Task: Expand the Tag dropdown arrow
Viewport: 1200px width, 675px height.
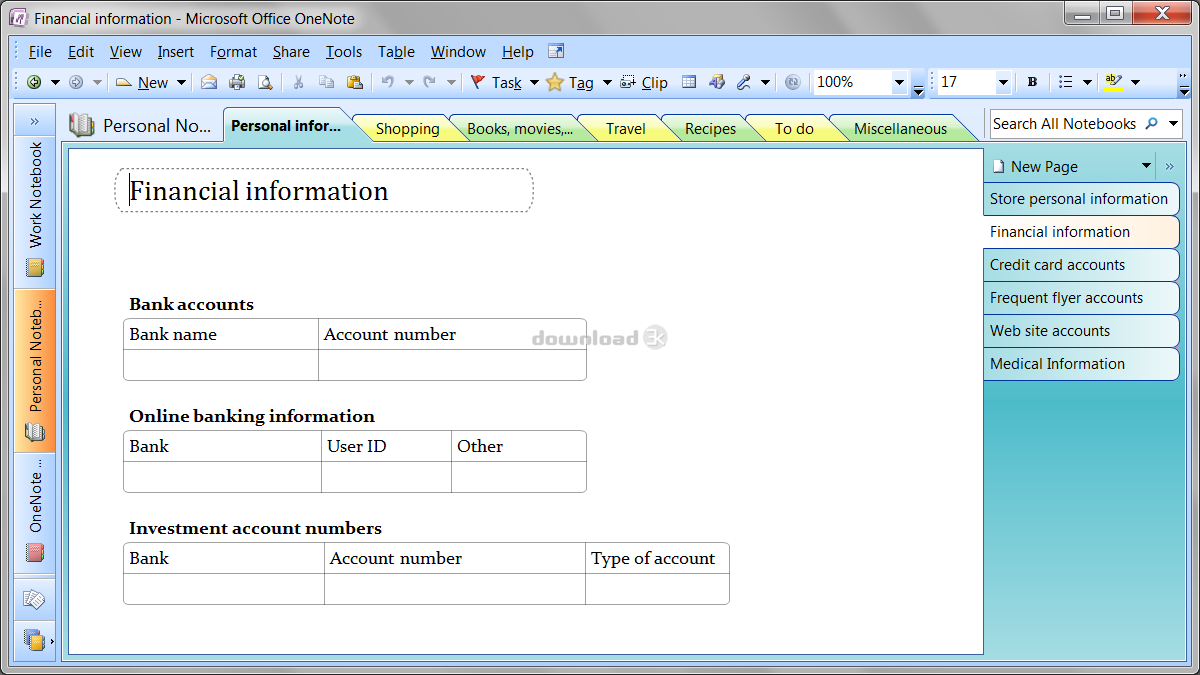Action: tap(607, 83)
